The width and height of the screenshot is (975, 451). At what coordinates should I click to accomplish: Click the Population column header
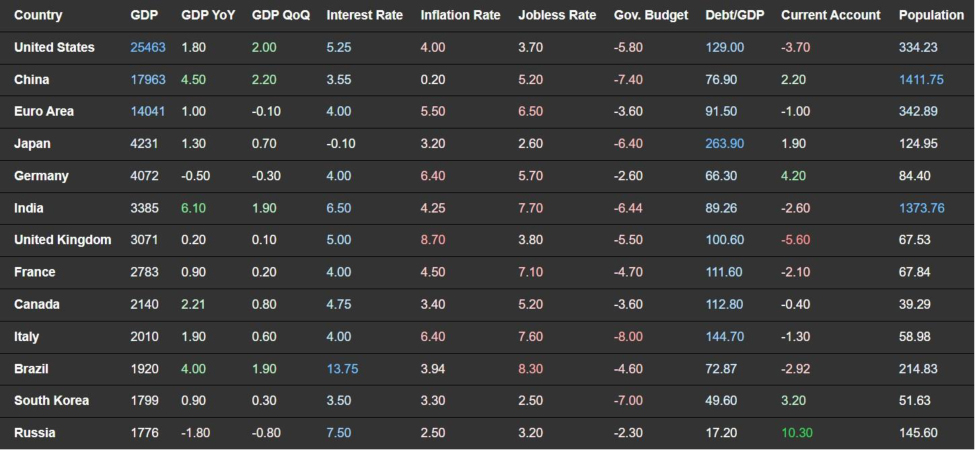pos(930,16)
